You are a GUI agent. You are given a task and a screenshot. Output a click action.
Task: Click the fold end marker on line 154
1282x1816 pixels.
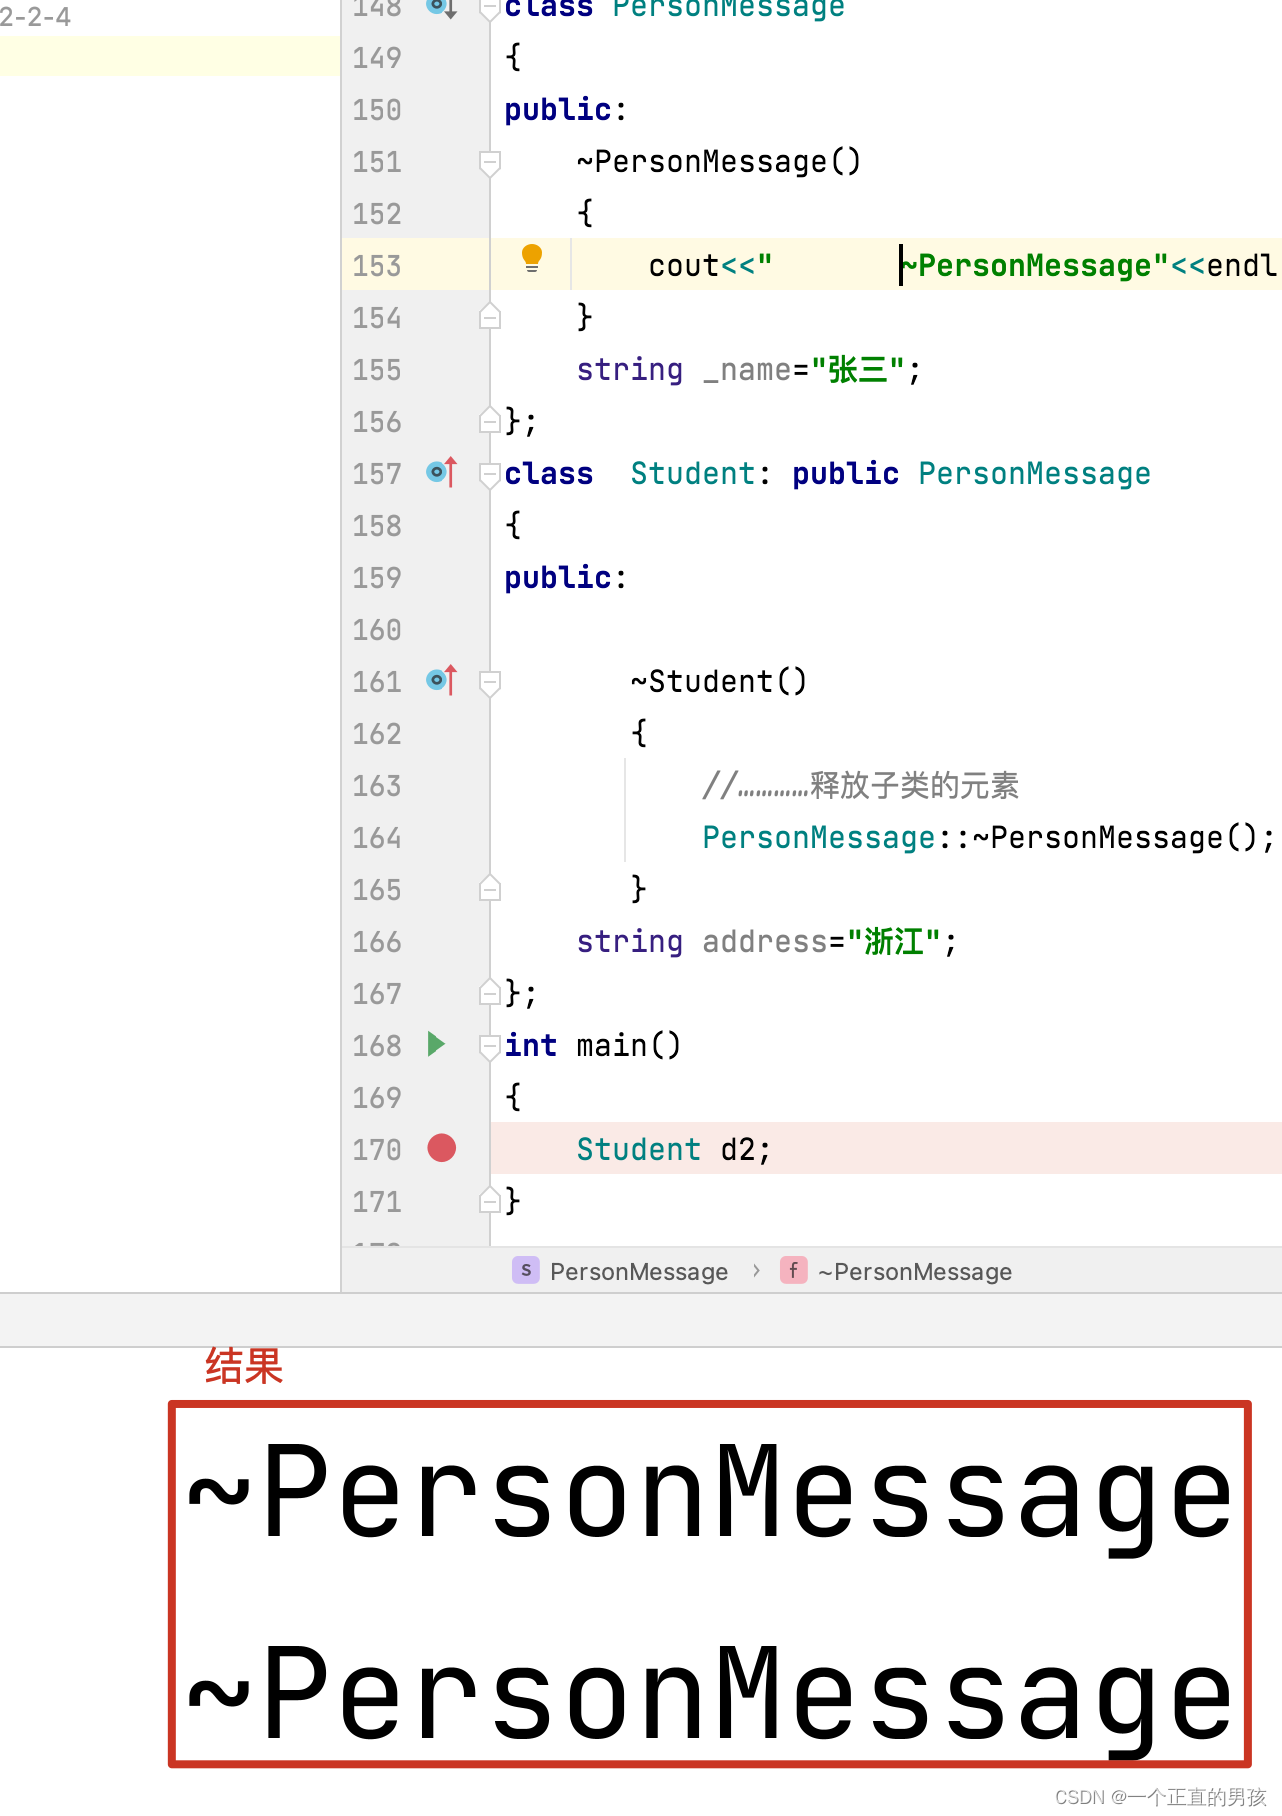pos(490,317)
